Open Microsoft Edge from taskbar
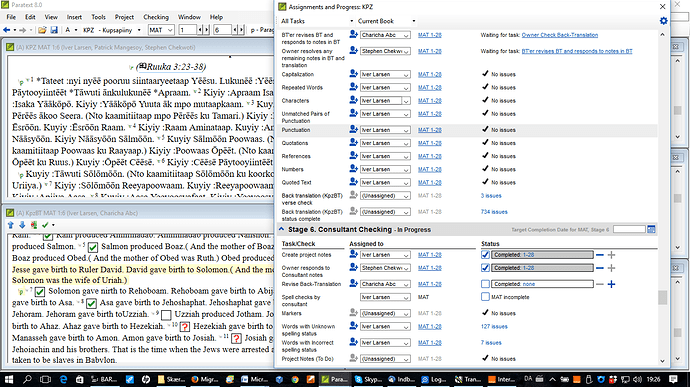690x387 pixels. pyautogui.click(x=63, y=379)
